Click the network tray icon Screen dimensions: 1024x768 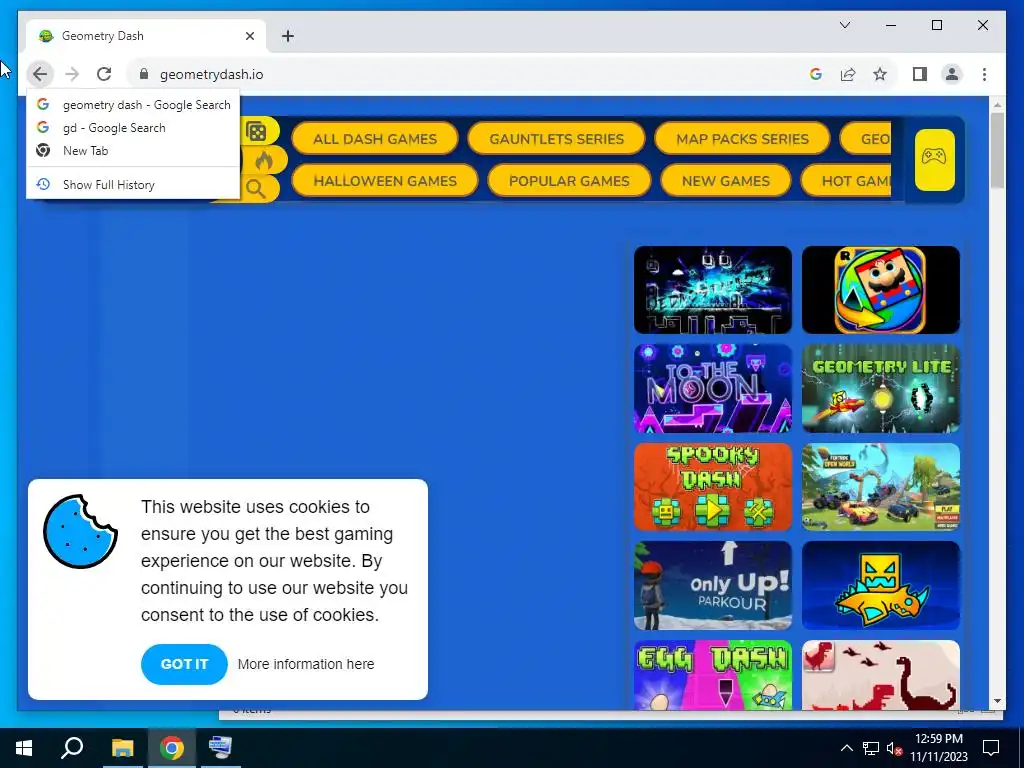(871, 748)
